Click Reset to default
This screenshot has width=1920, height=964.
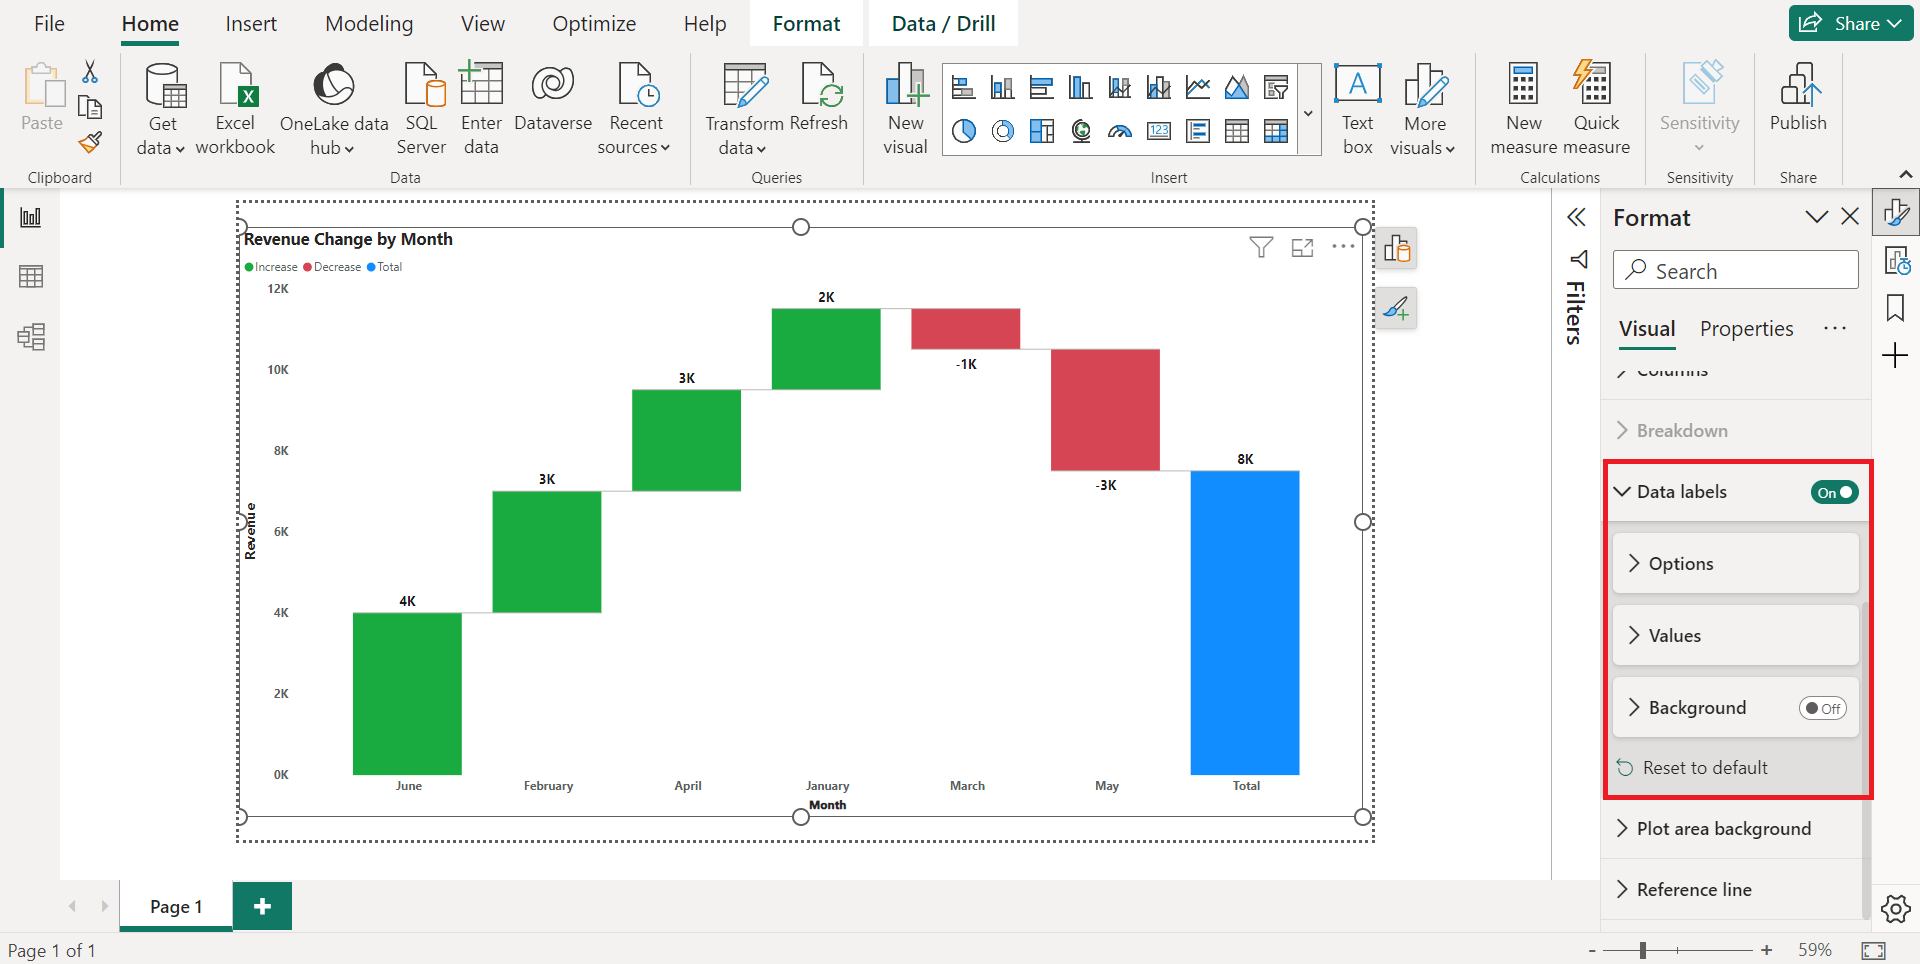coord(1705,768)
